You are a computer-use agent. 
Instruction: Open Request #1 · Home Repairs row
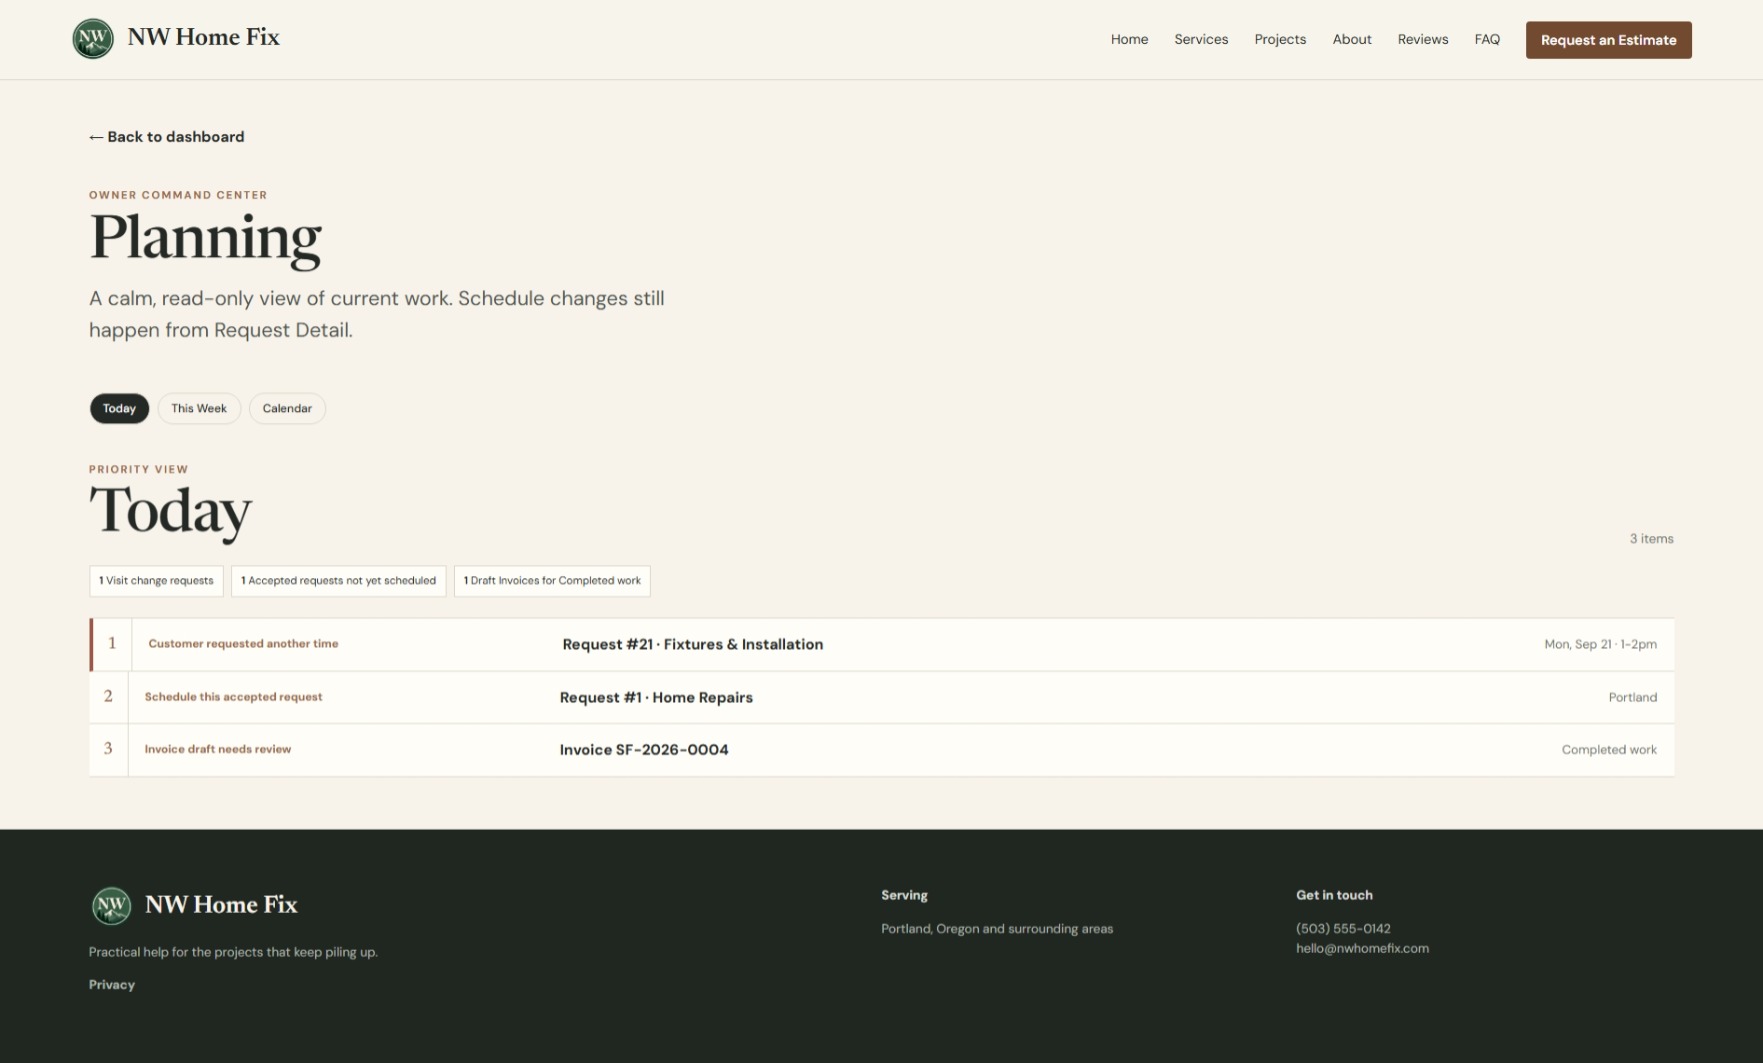point(882,697)
